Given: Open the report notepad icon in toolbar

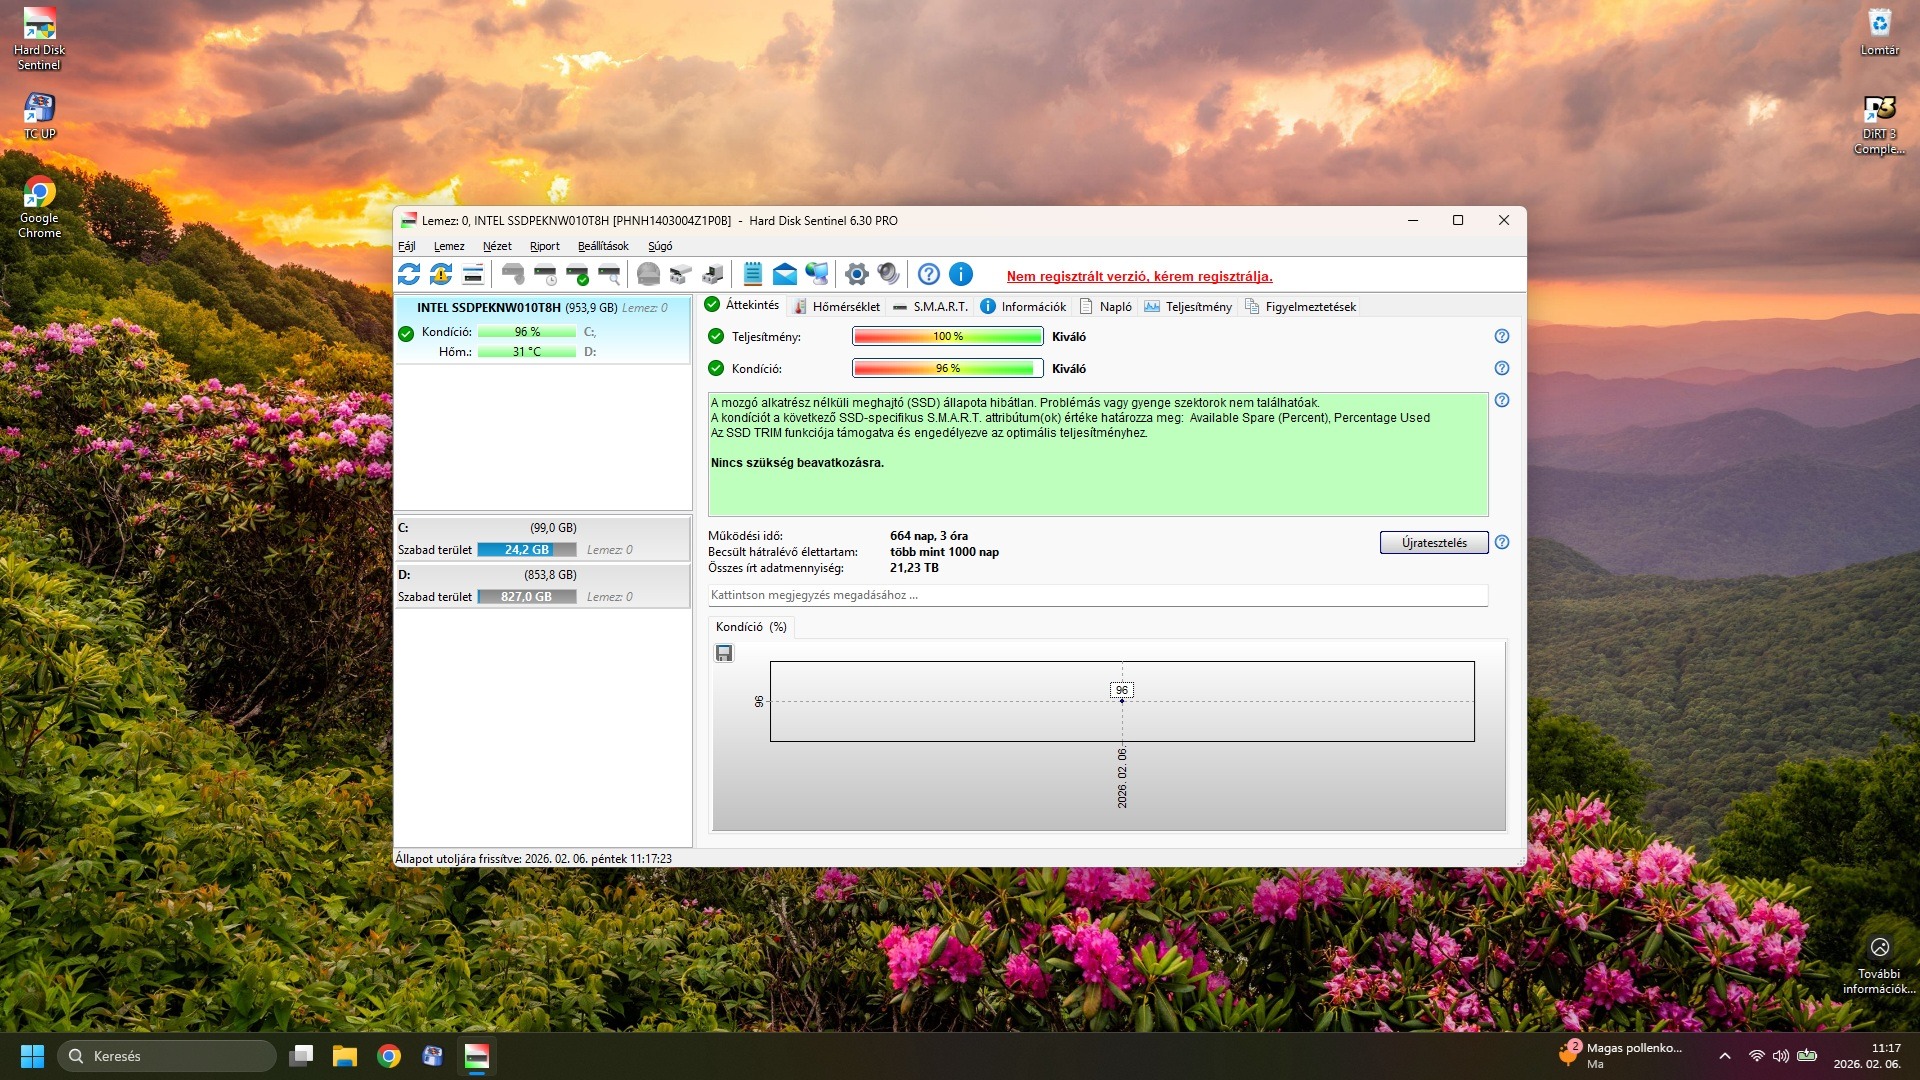Looking at the screenshot, I should [x=753, y=274].
